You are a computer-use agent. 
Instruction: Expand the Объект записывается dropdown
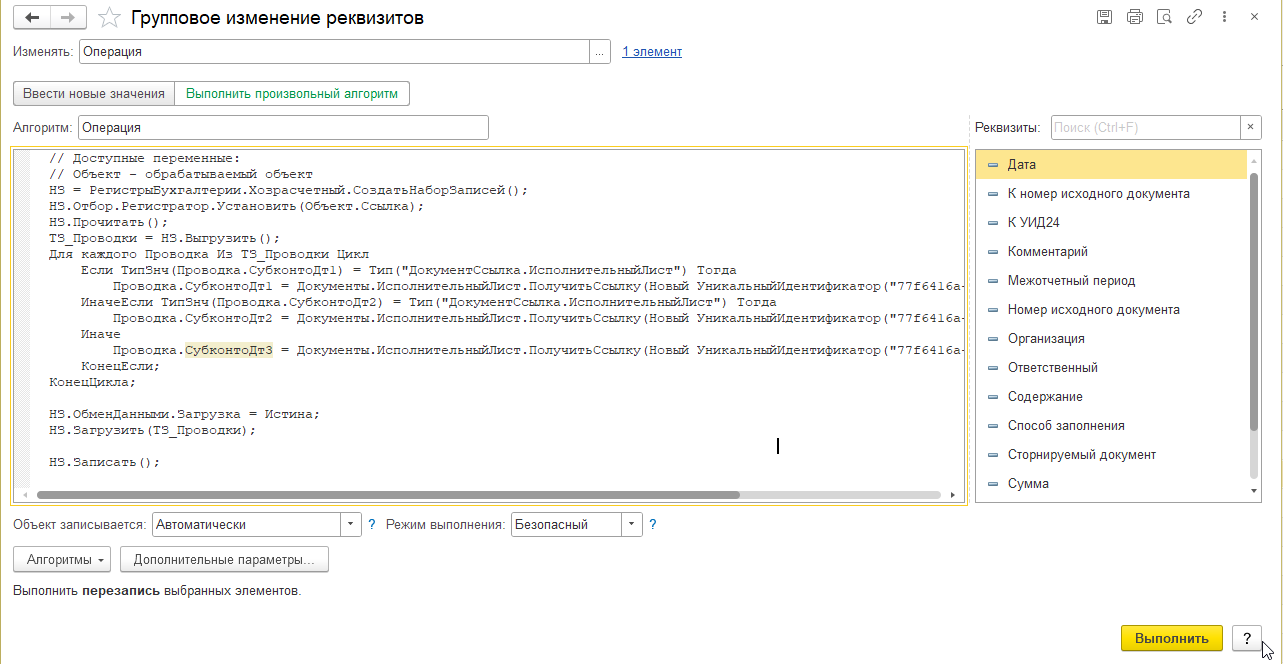pos(351,524)
